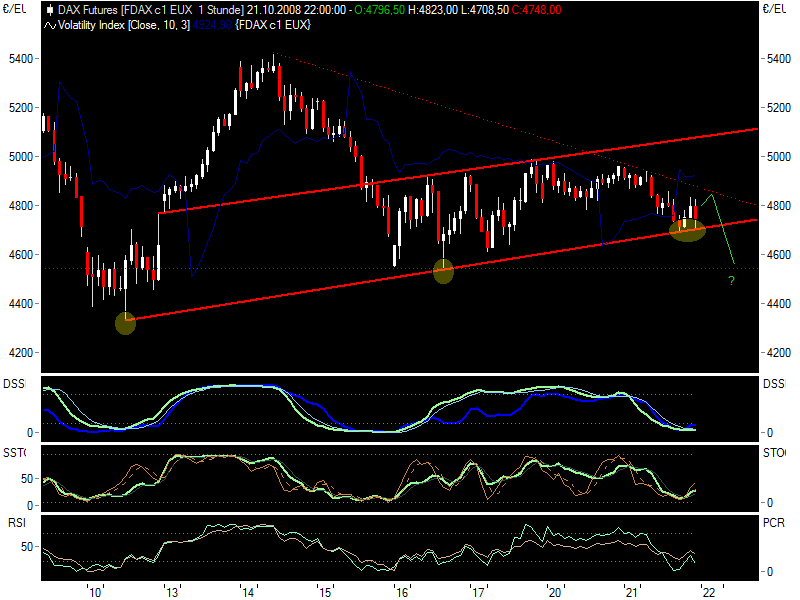Image resolution: width=800 pixels, height=600 pixels.
Task: Click the RSI indicator panel label
Action: click(17, 523)
